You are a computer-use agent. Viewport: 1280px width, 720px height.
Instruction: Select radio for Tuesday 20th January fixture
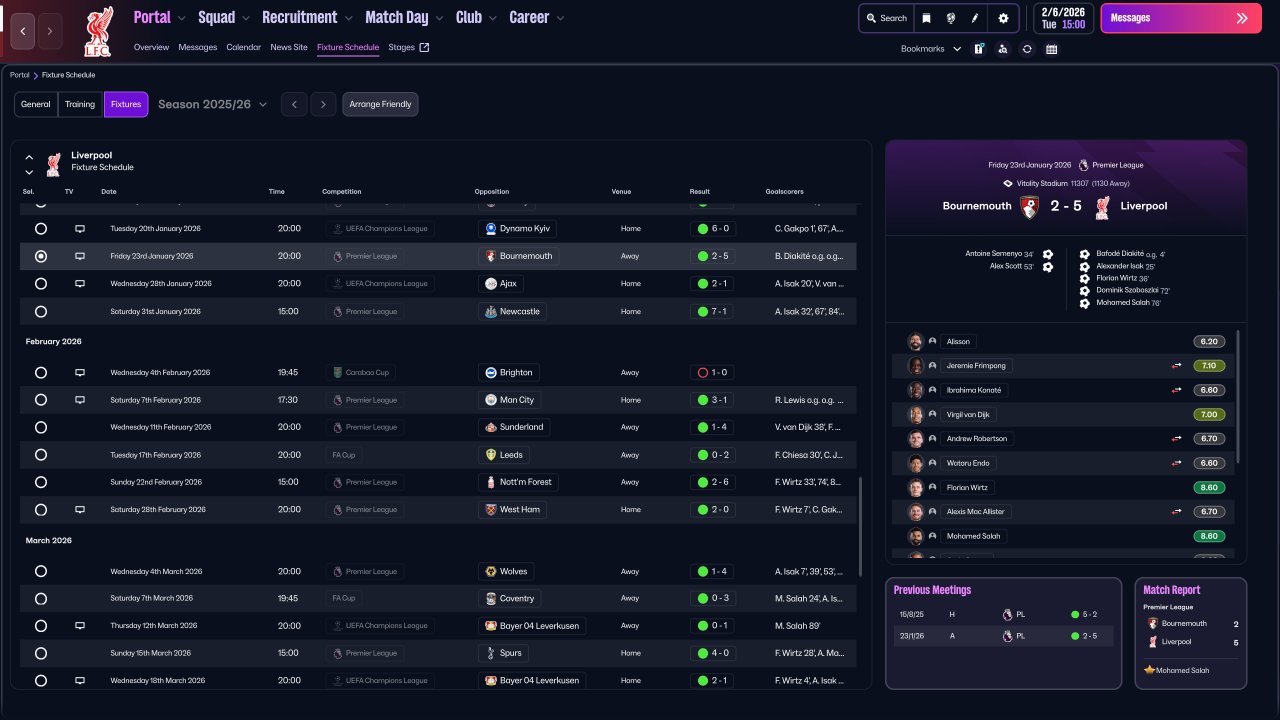(x=41, y=229)
